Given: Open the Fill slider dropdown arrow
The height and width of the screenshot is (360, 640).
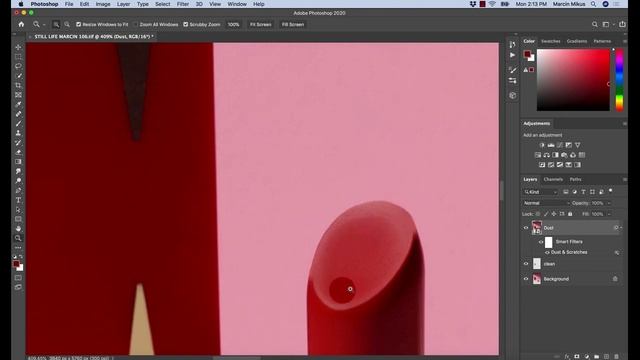Looking at the screenshot, I should point(609,214).
